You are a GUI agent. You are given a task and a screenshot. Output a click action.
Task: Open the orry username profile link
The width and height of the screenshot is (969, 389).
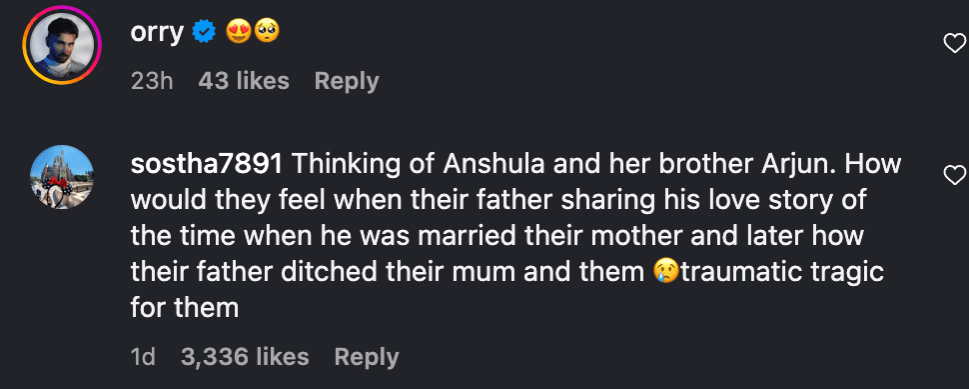pos(157,33)
